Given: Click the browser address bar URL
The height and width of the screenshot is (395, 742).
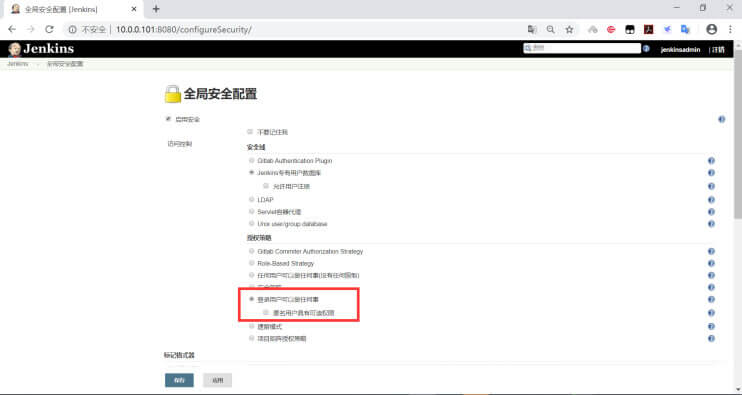Looking at the screenshot, I should click(184, 29).
